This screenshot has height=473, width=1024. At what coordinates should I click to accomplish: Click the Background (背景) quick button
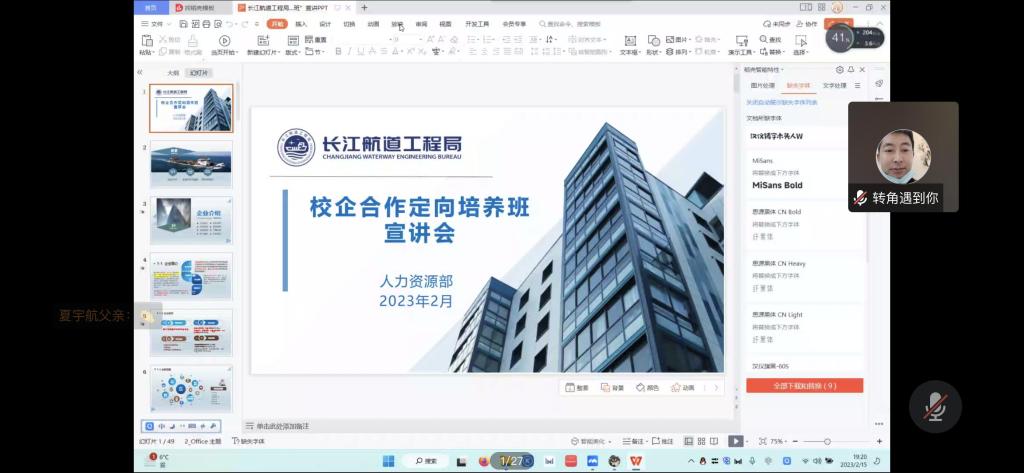(x=612, y=387)
